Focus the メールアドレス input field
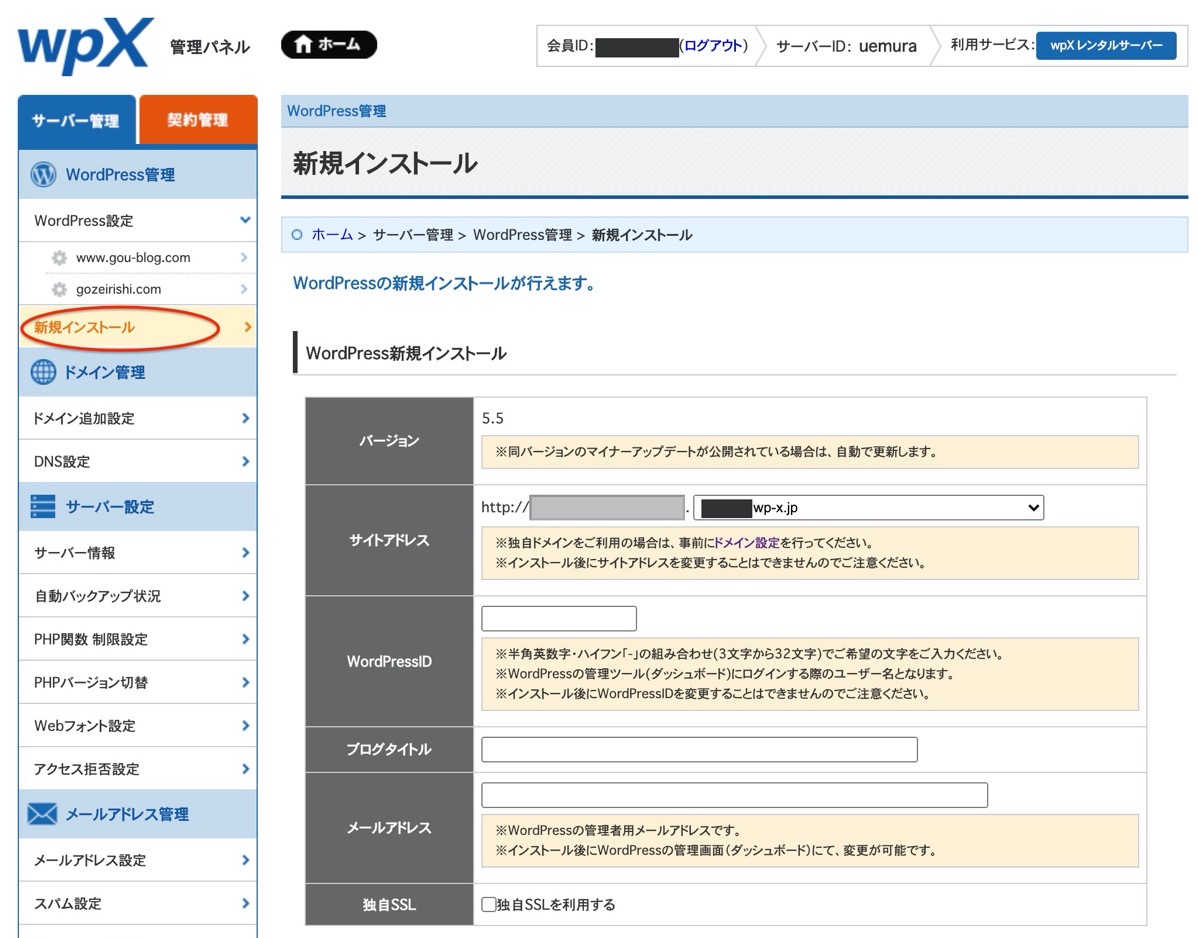 pyautogui.click(x=734, y=794)
